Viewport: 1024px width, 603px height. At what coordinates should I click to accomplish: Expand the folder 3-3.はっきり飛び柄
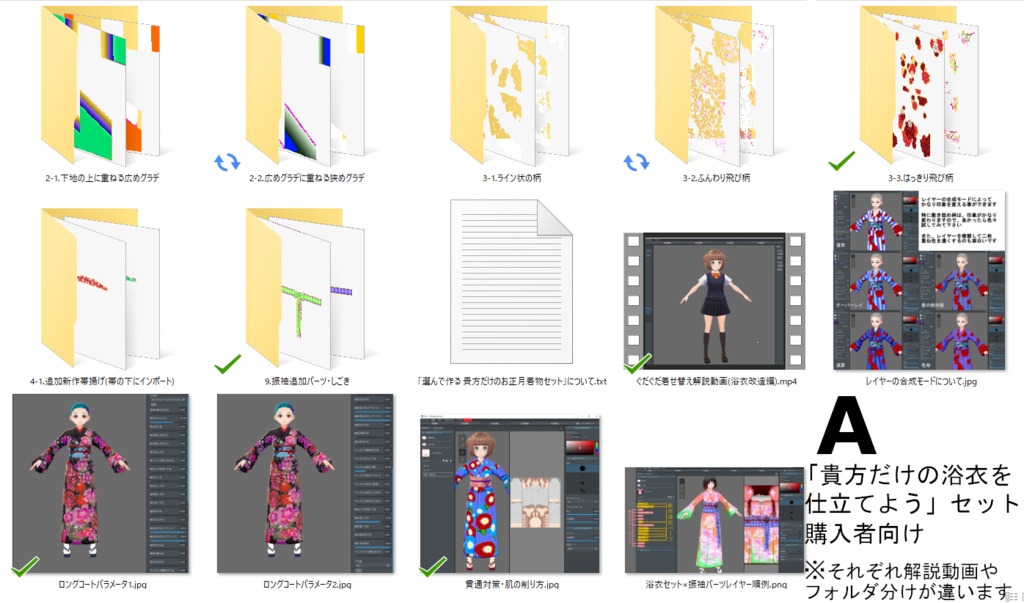920,85
